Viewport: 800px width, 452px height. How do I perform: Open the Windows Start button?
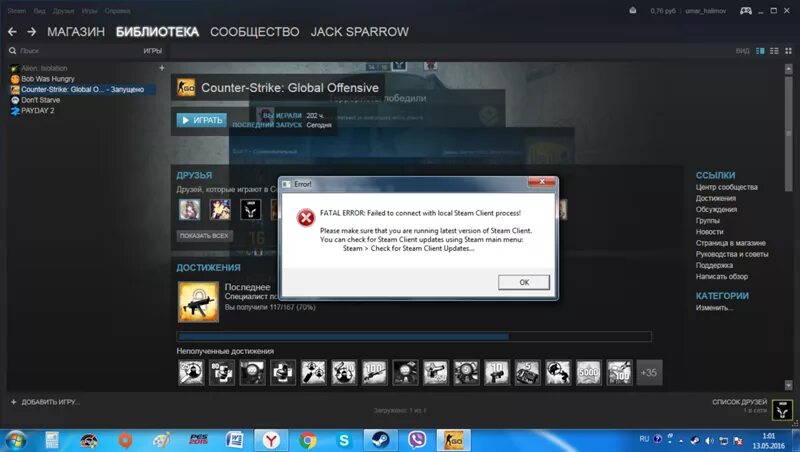[x=15, y=440]
